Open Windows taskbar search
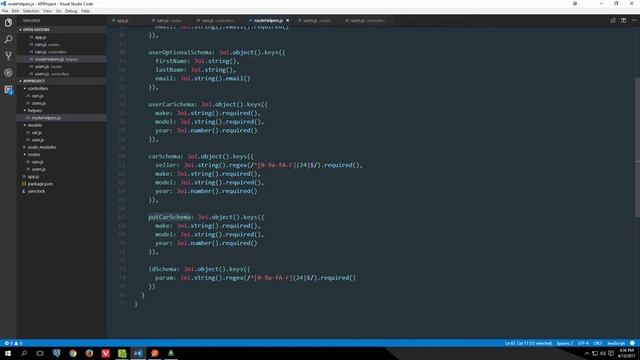The width and height of the screenshot is (640, 360). point(24,353)
